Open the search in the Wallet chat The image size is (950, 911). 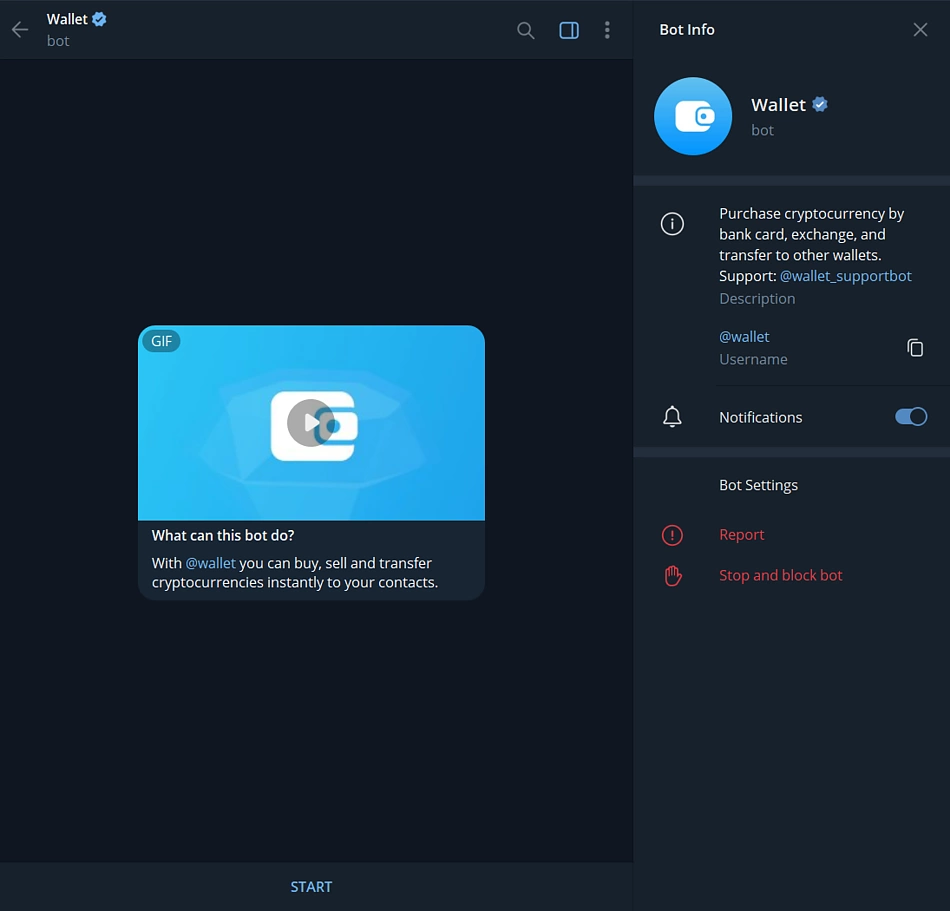(x=525, y=30)
